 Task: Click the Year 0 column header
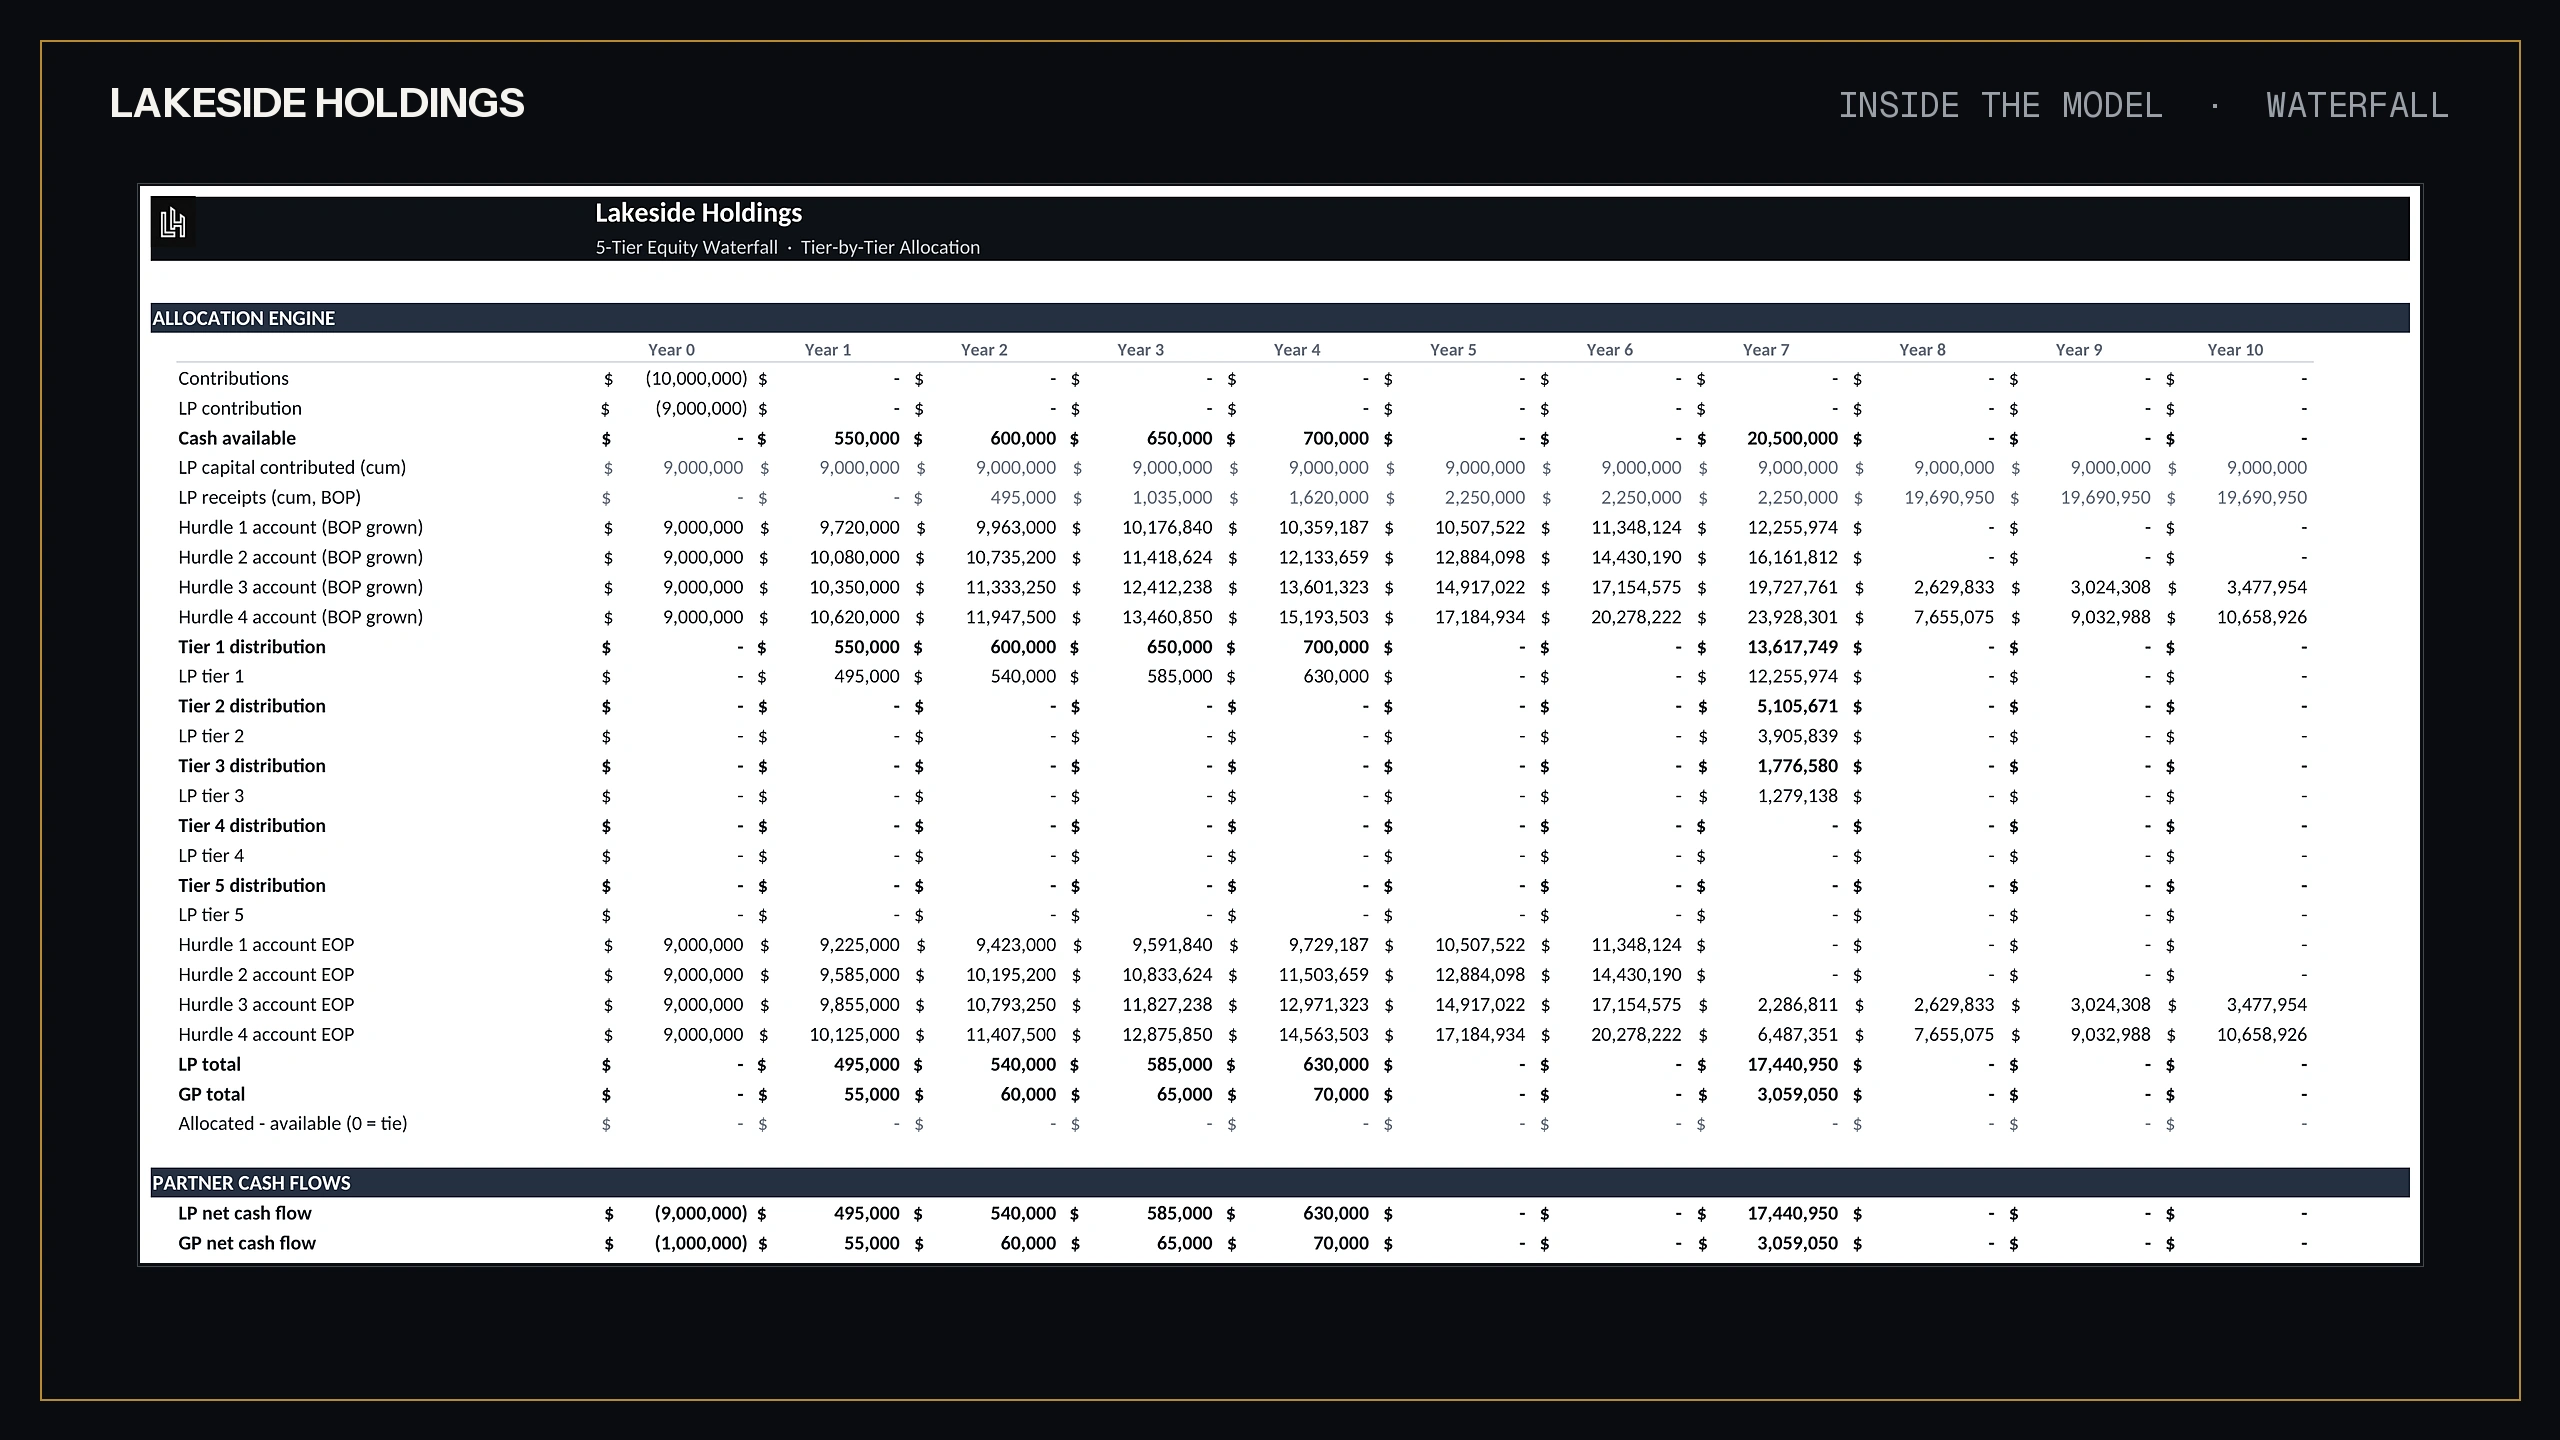[x=671, y=350]
